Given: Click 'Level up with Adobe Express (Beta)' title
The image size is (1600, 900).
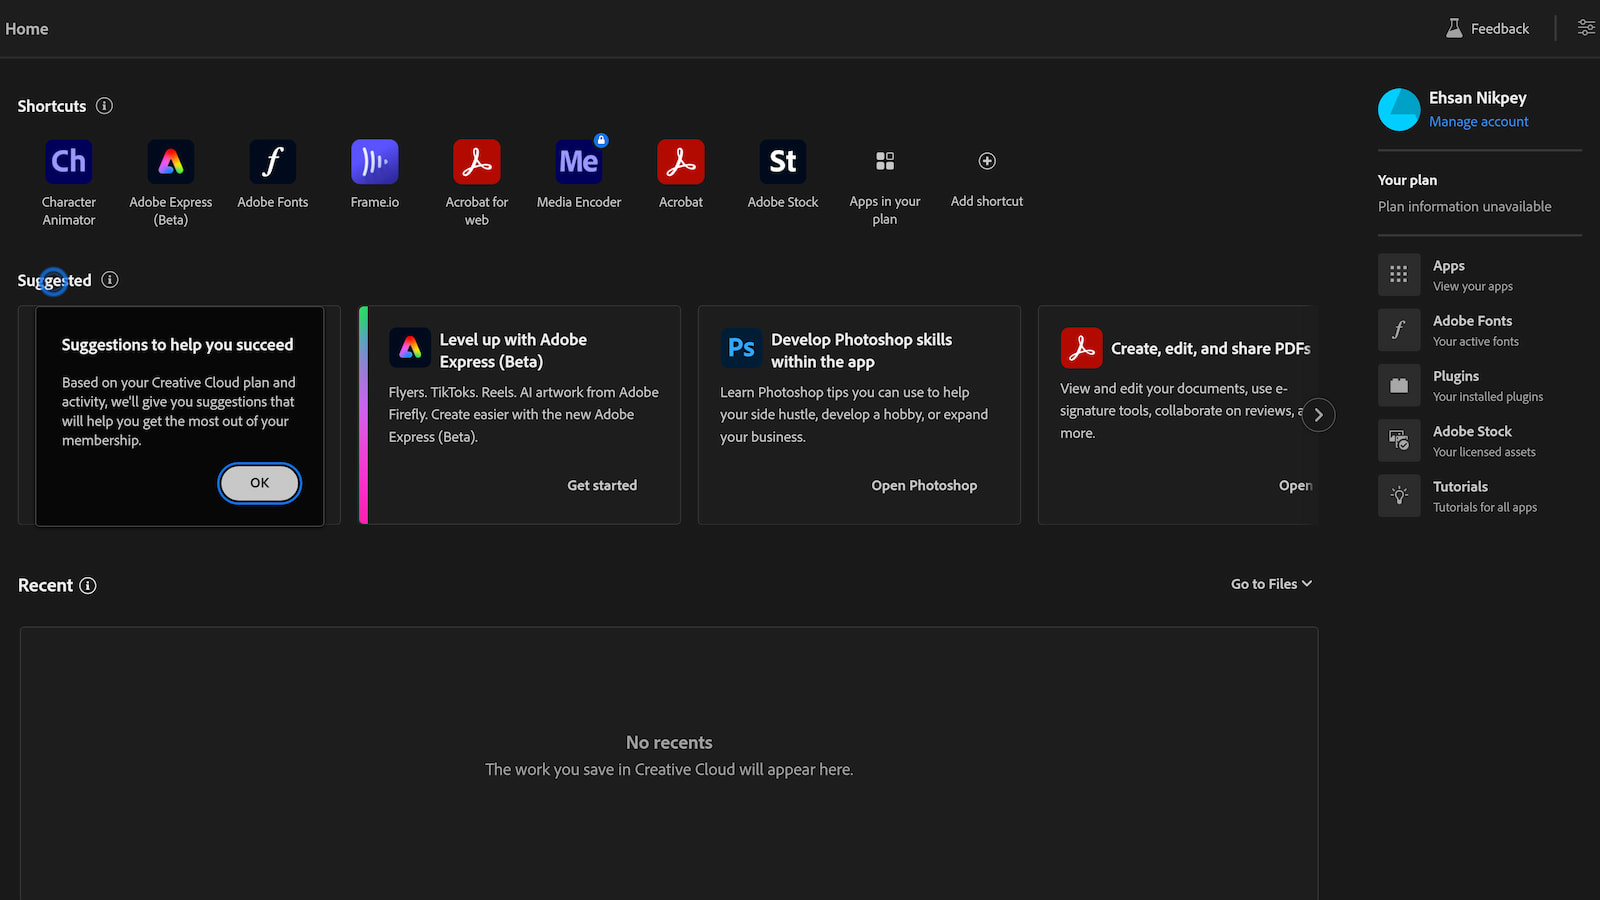Looking at the screenshot, I should click(x=513, y=351).
